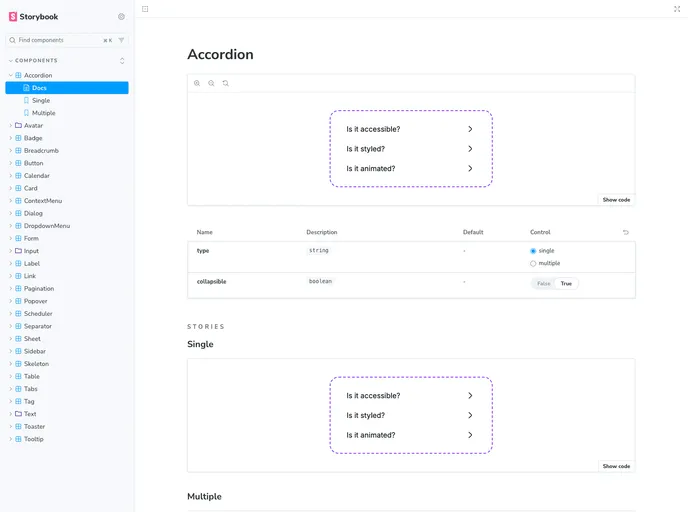688x512 pixels.
Task: Click the zoom out icon in preview toolbar
Action: tap(211, 83)
